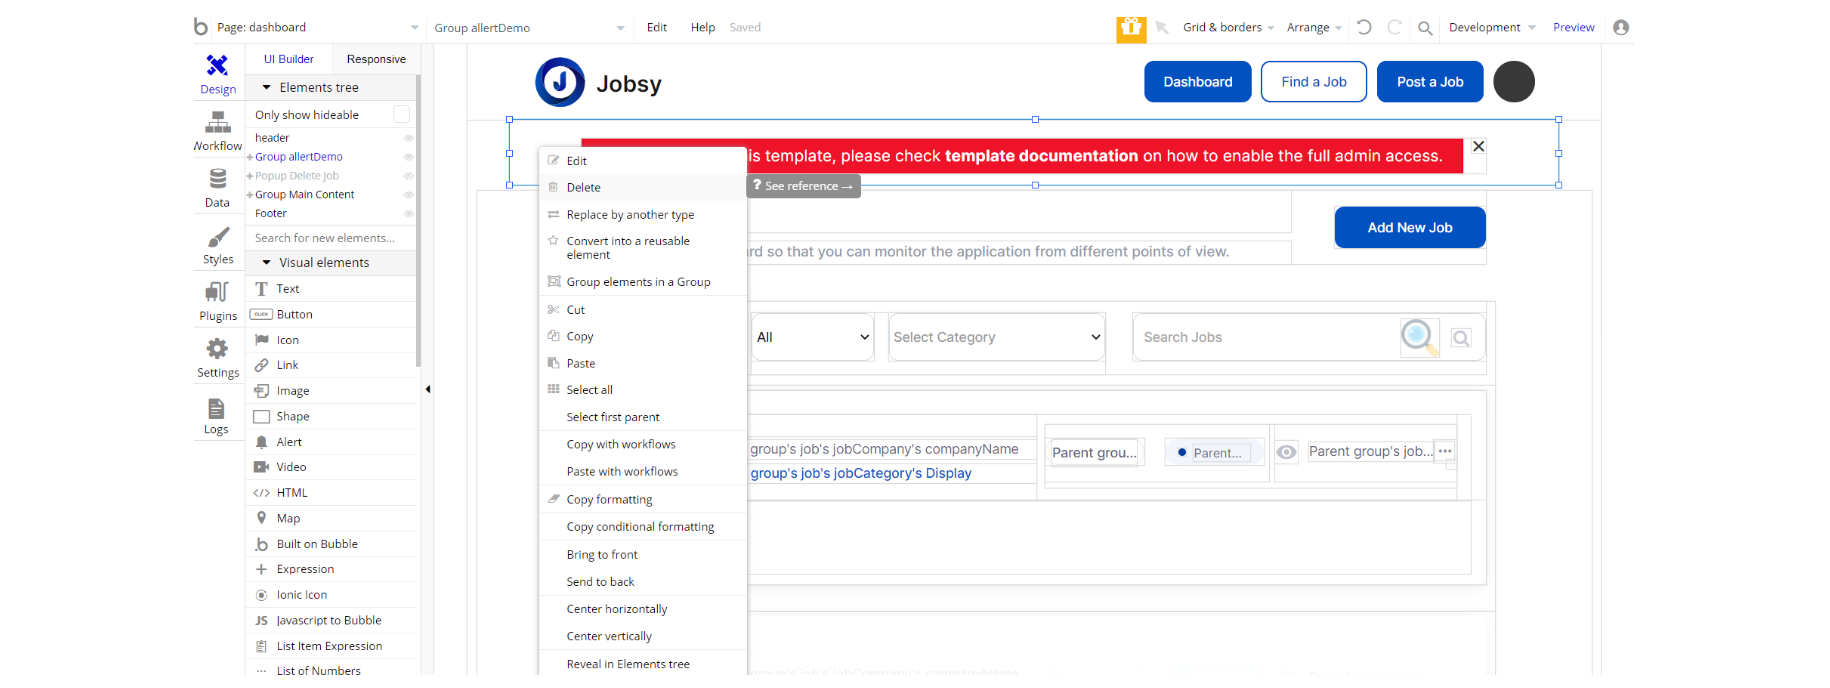The width and height of the screenshot is (1830, 688).
Task: Open the Workflow tab icon
Action: coord(218,123)
